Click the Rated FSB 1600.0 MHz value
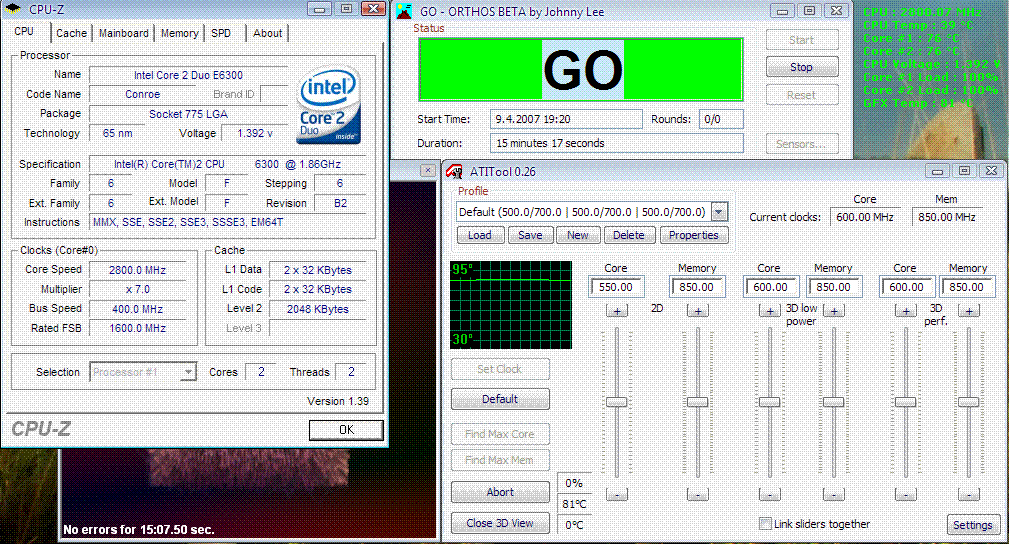This screenshot has height=544, width=1009. point(137,328)
